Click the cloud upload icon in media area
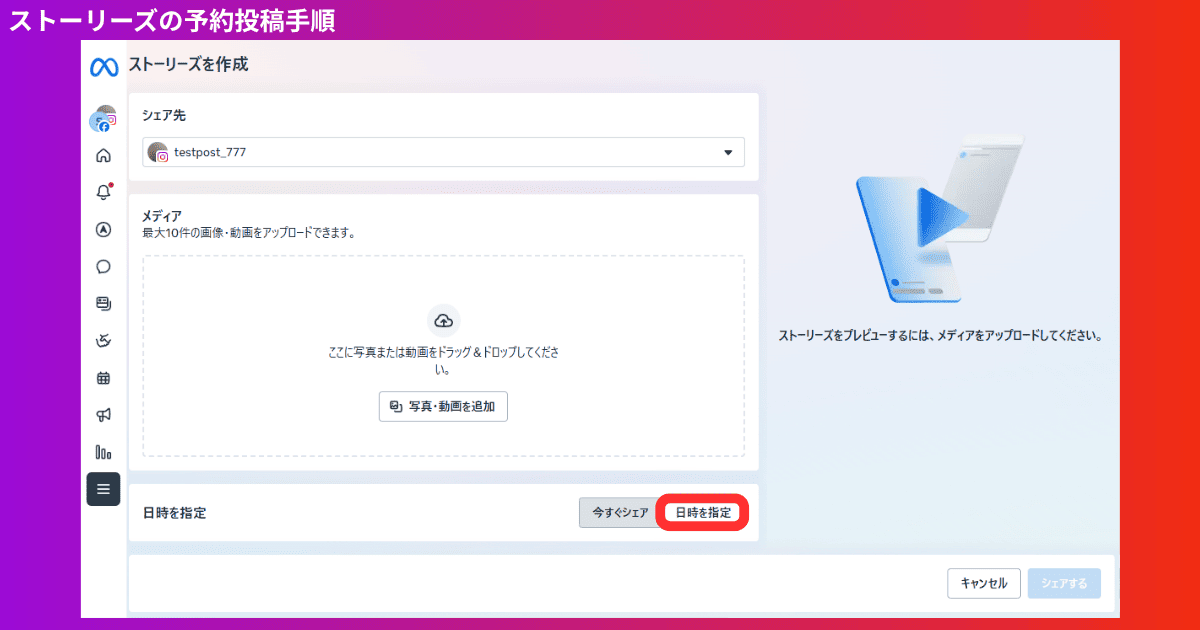 pyautogui.click(x=443, y=322)
